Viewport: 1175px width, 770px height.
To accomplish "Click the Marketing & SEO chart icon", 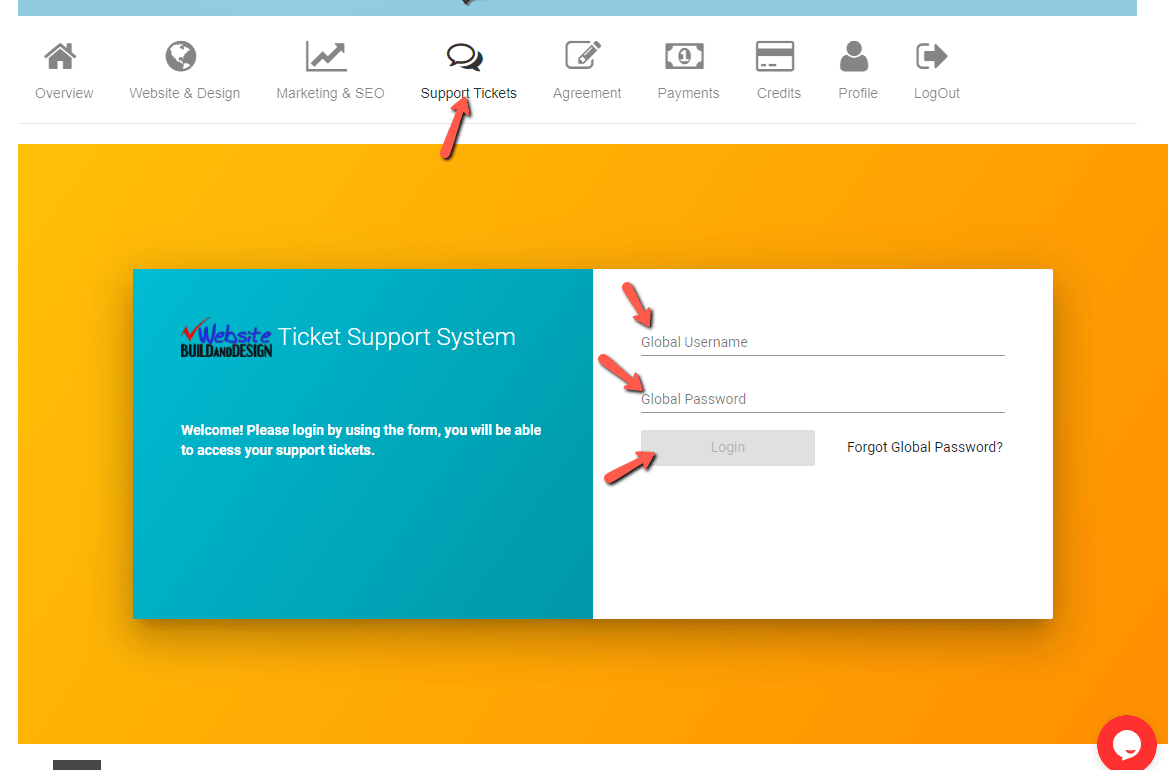I will click(326, 56).
